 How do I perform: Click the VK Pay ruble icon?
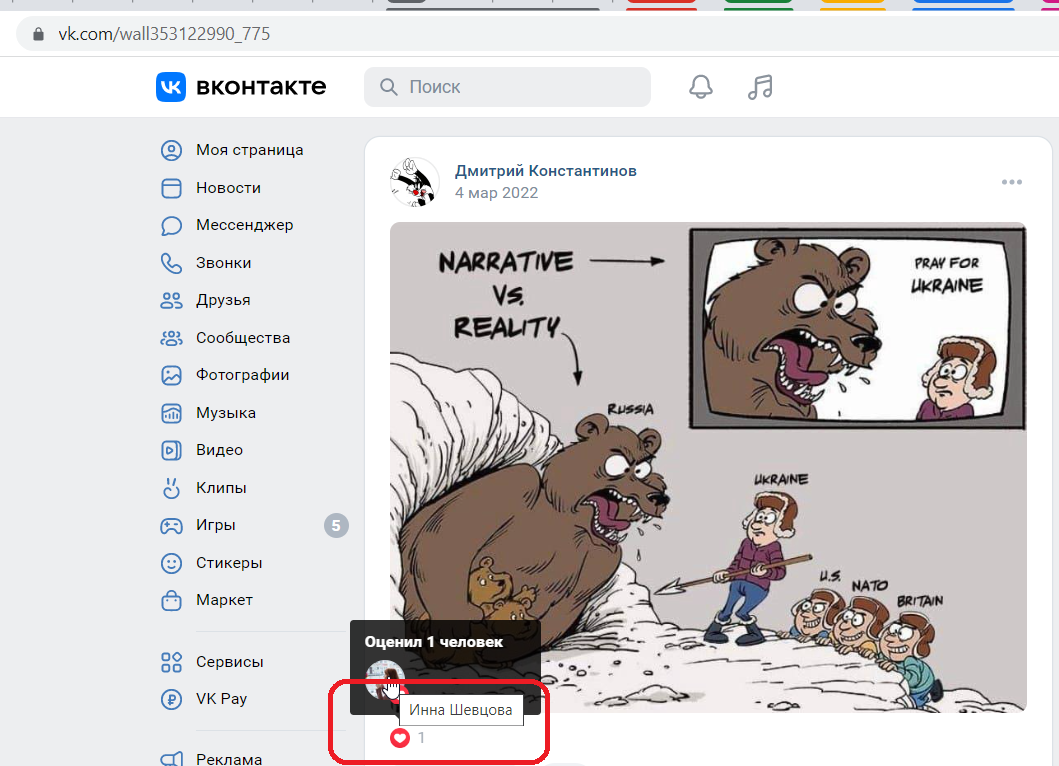(x=172, y=699)
